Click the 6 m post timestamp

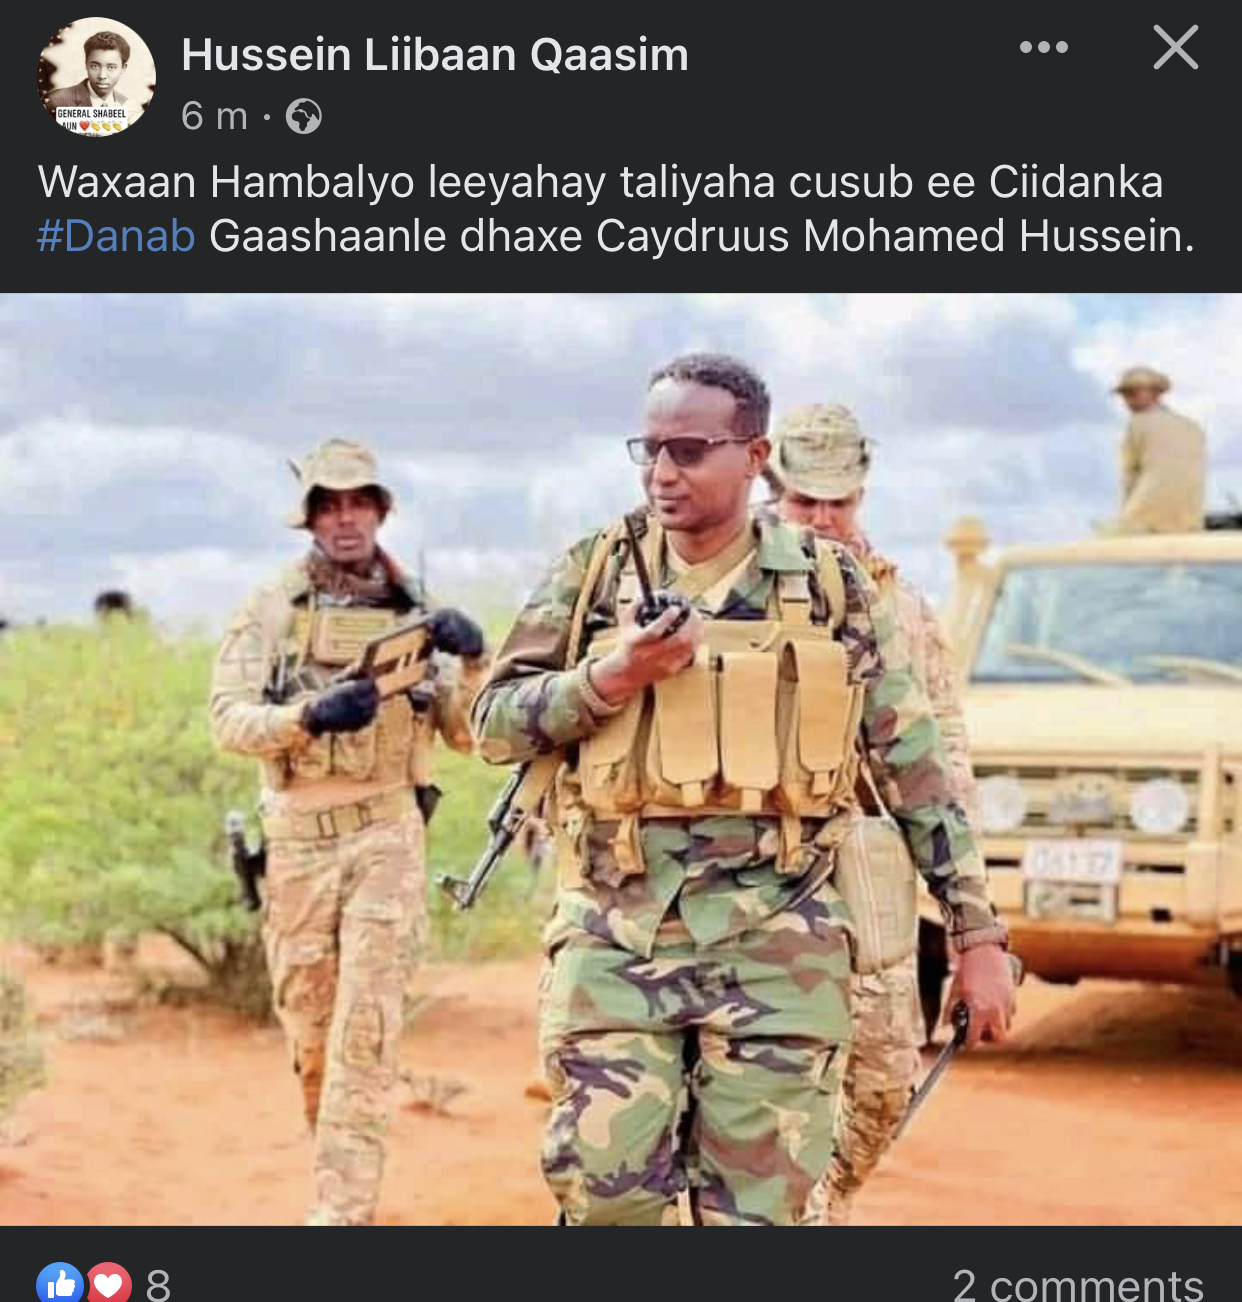[214, 117]
